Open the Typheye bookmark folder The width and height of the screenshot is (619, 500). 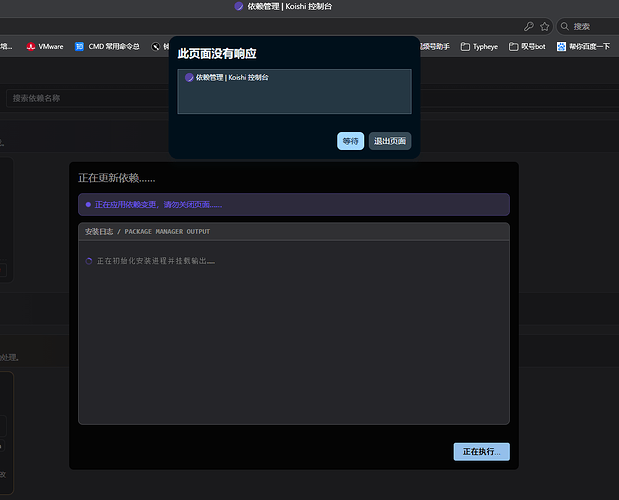click(x=479, y=47)
